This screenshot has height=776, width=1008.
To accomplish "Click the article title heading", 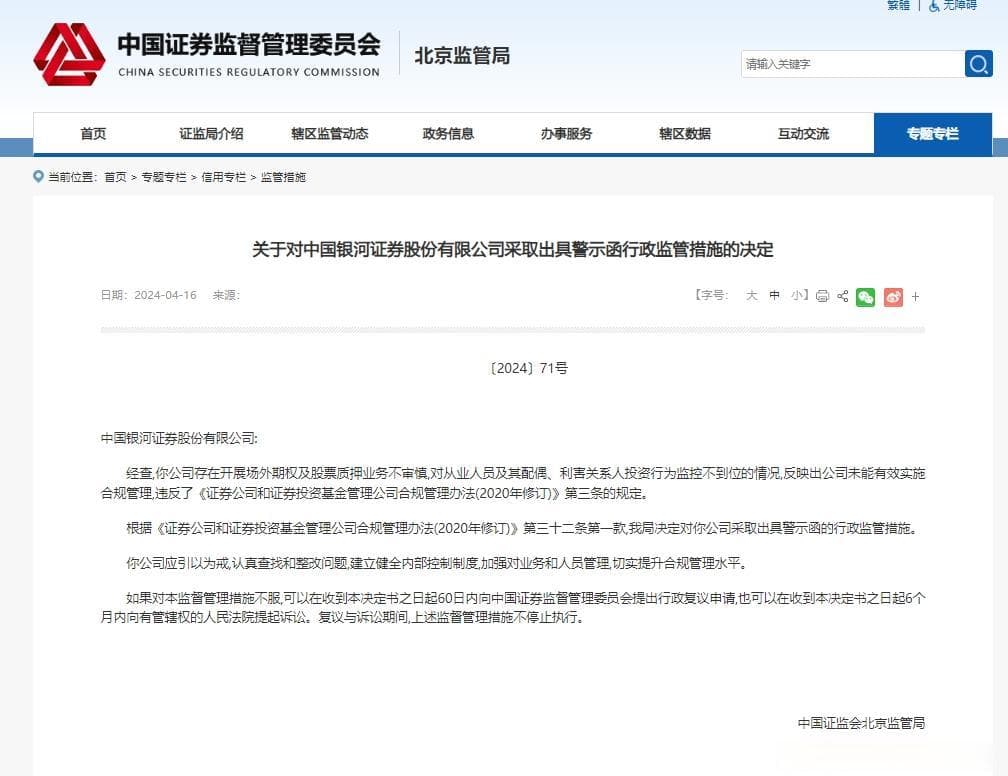I will tap(512, 249).
